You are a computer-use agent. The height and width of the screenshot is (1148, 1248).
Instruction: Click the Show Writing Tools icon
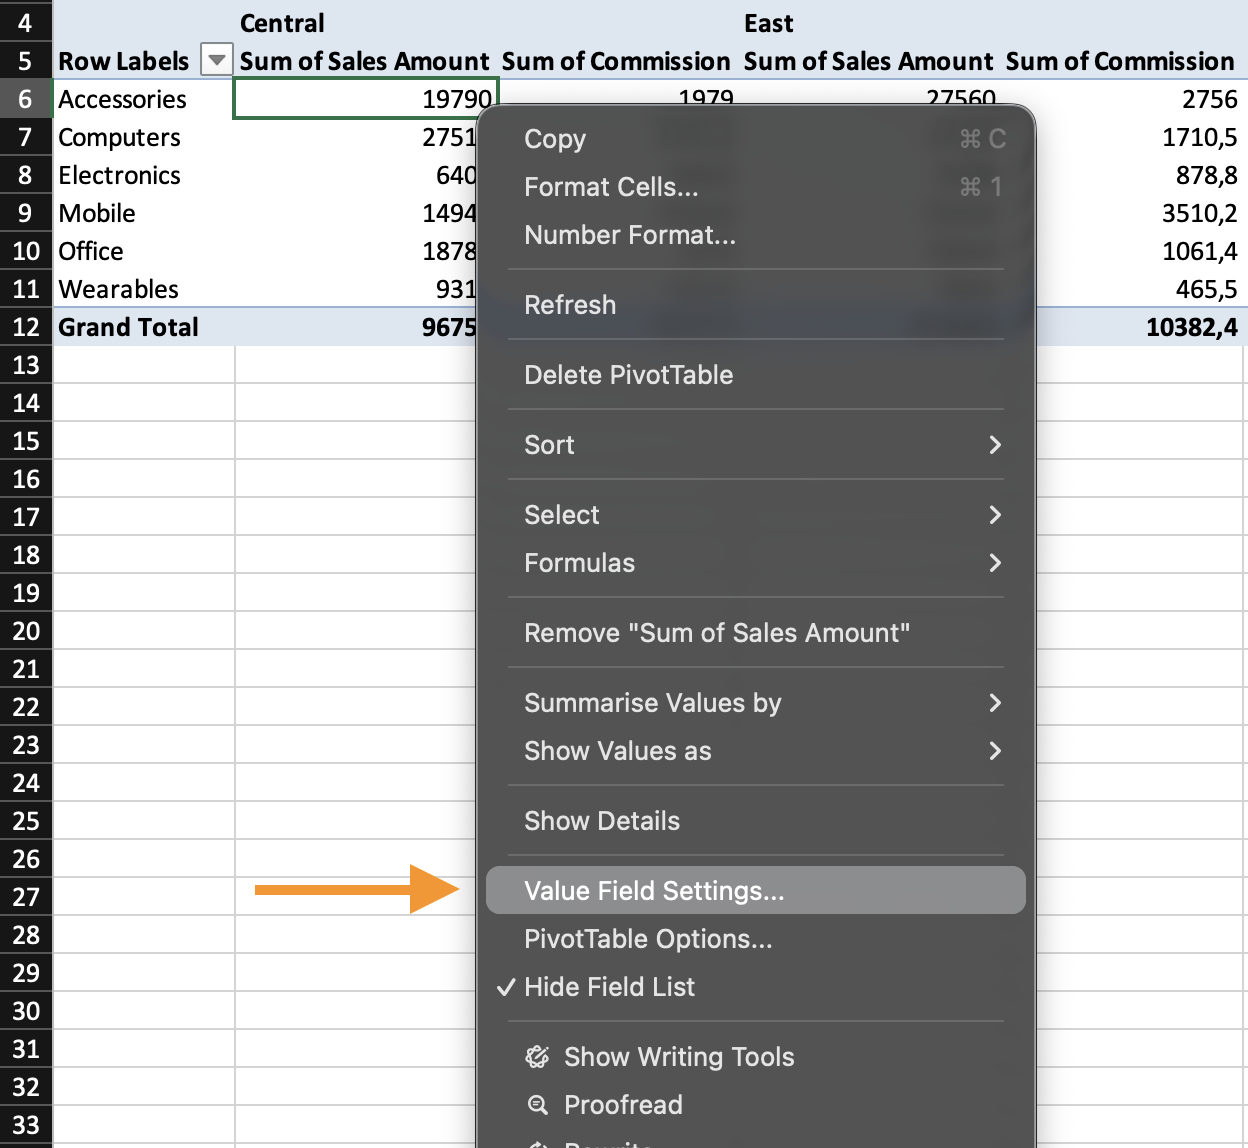538,1057
